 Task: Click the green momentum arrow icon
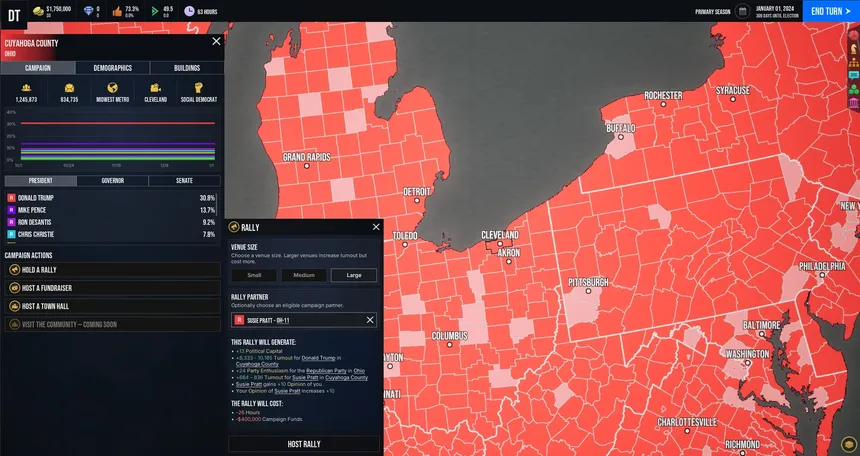(154, 11)
